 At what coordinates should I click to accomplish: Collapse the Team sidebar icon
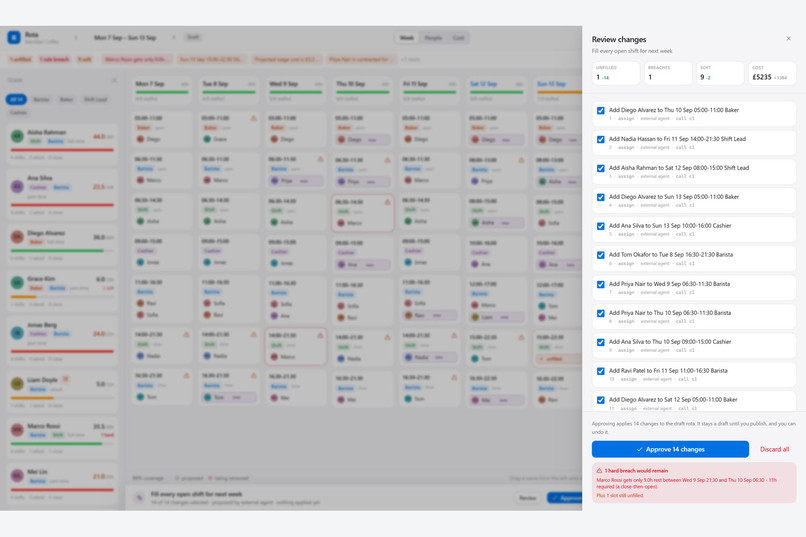[114, 80]
